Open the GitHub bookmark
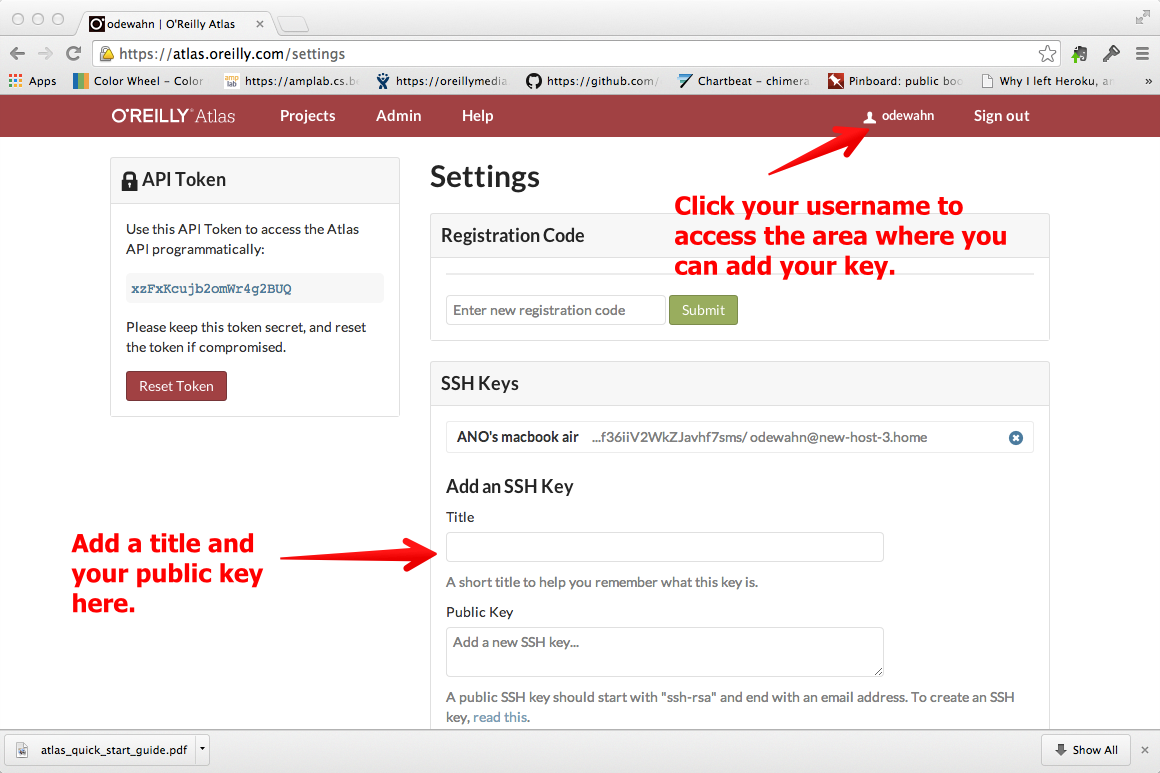 [x=593, y=81]
